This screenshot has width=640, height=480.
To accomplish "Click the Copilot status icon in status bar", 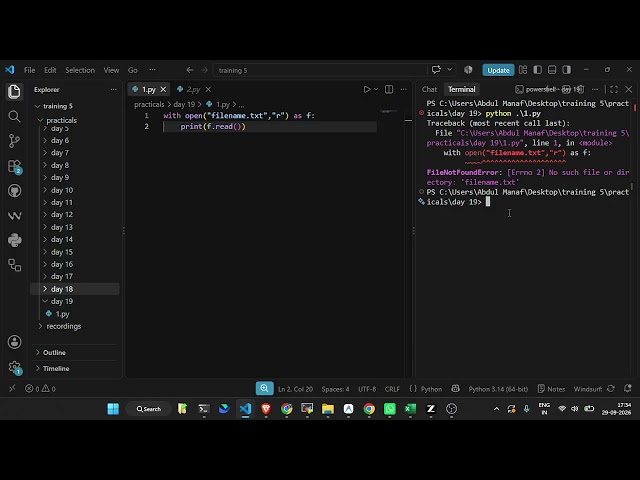I will coord(456,389).
